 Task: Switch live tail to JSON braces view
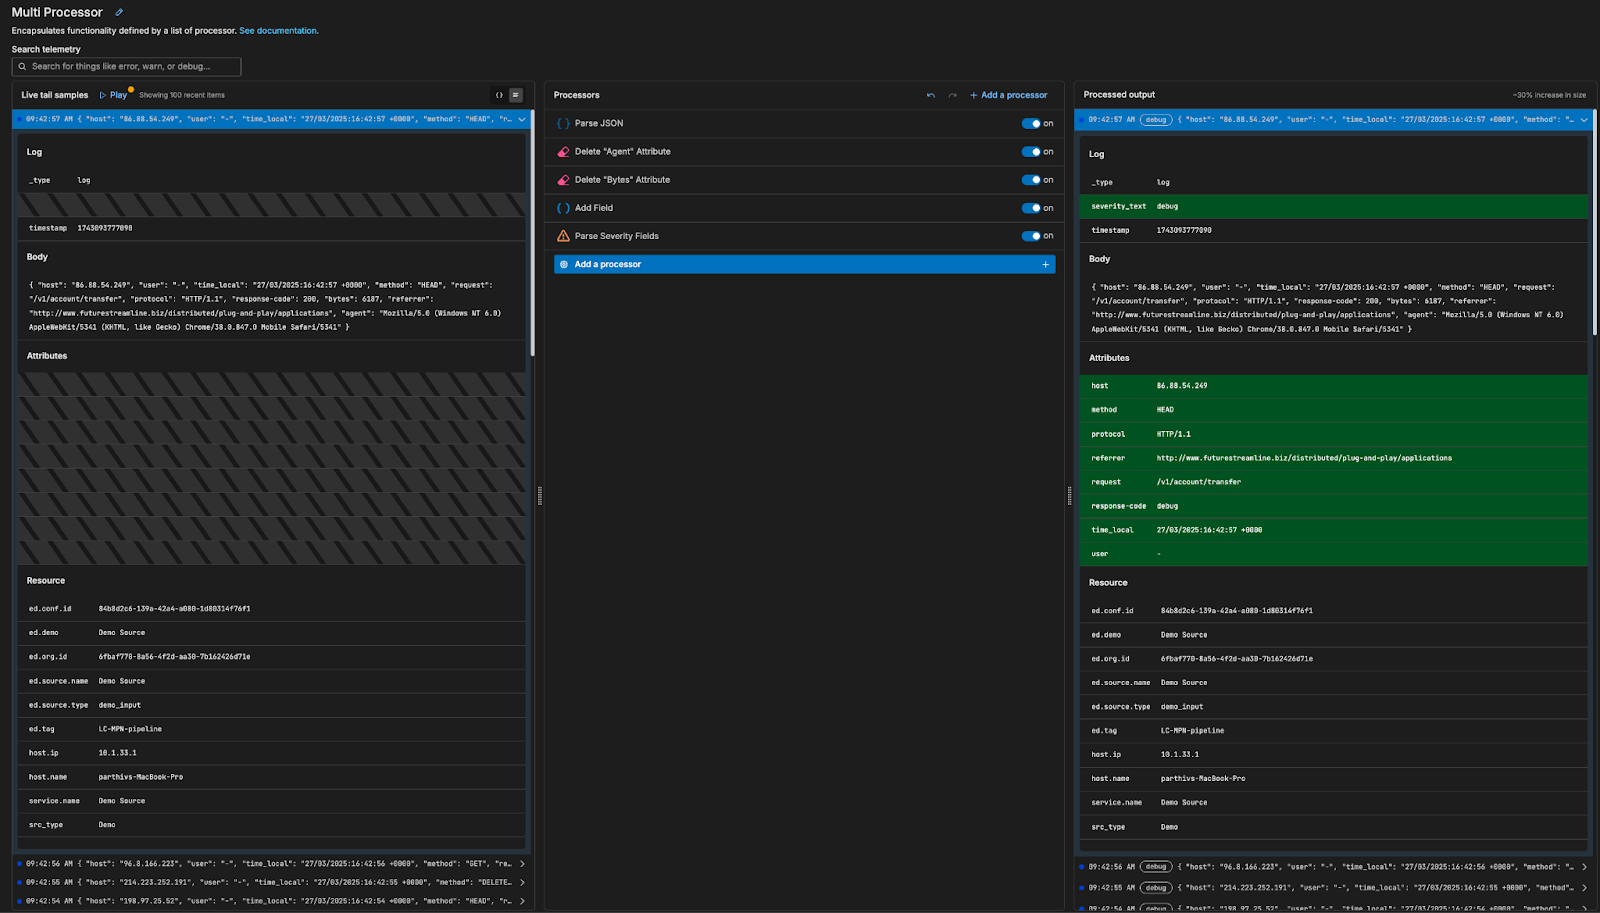499,95
